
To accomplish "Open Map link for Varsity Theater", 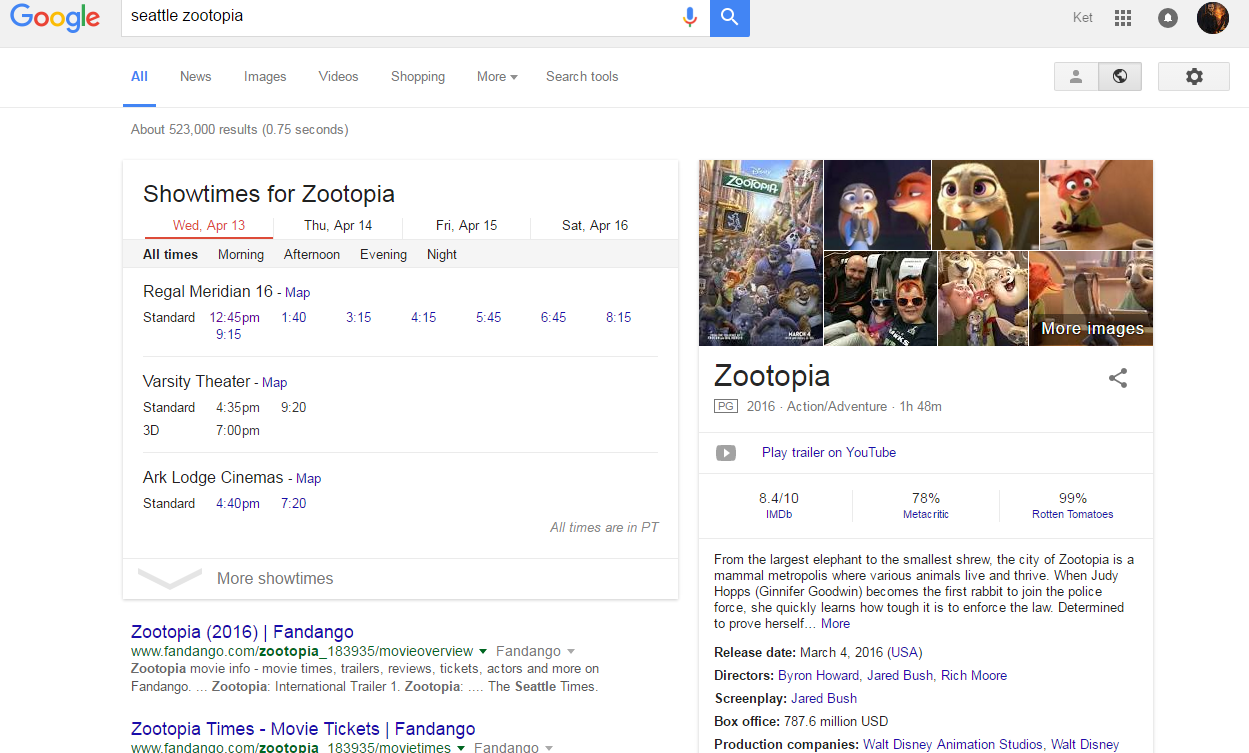I will tap(274, 383).
